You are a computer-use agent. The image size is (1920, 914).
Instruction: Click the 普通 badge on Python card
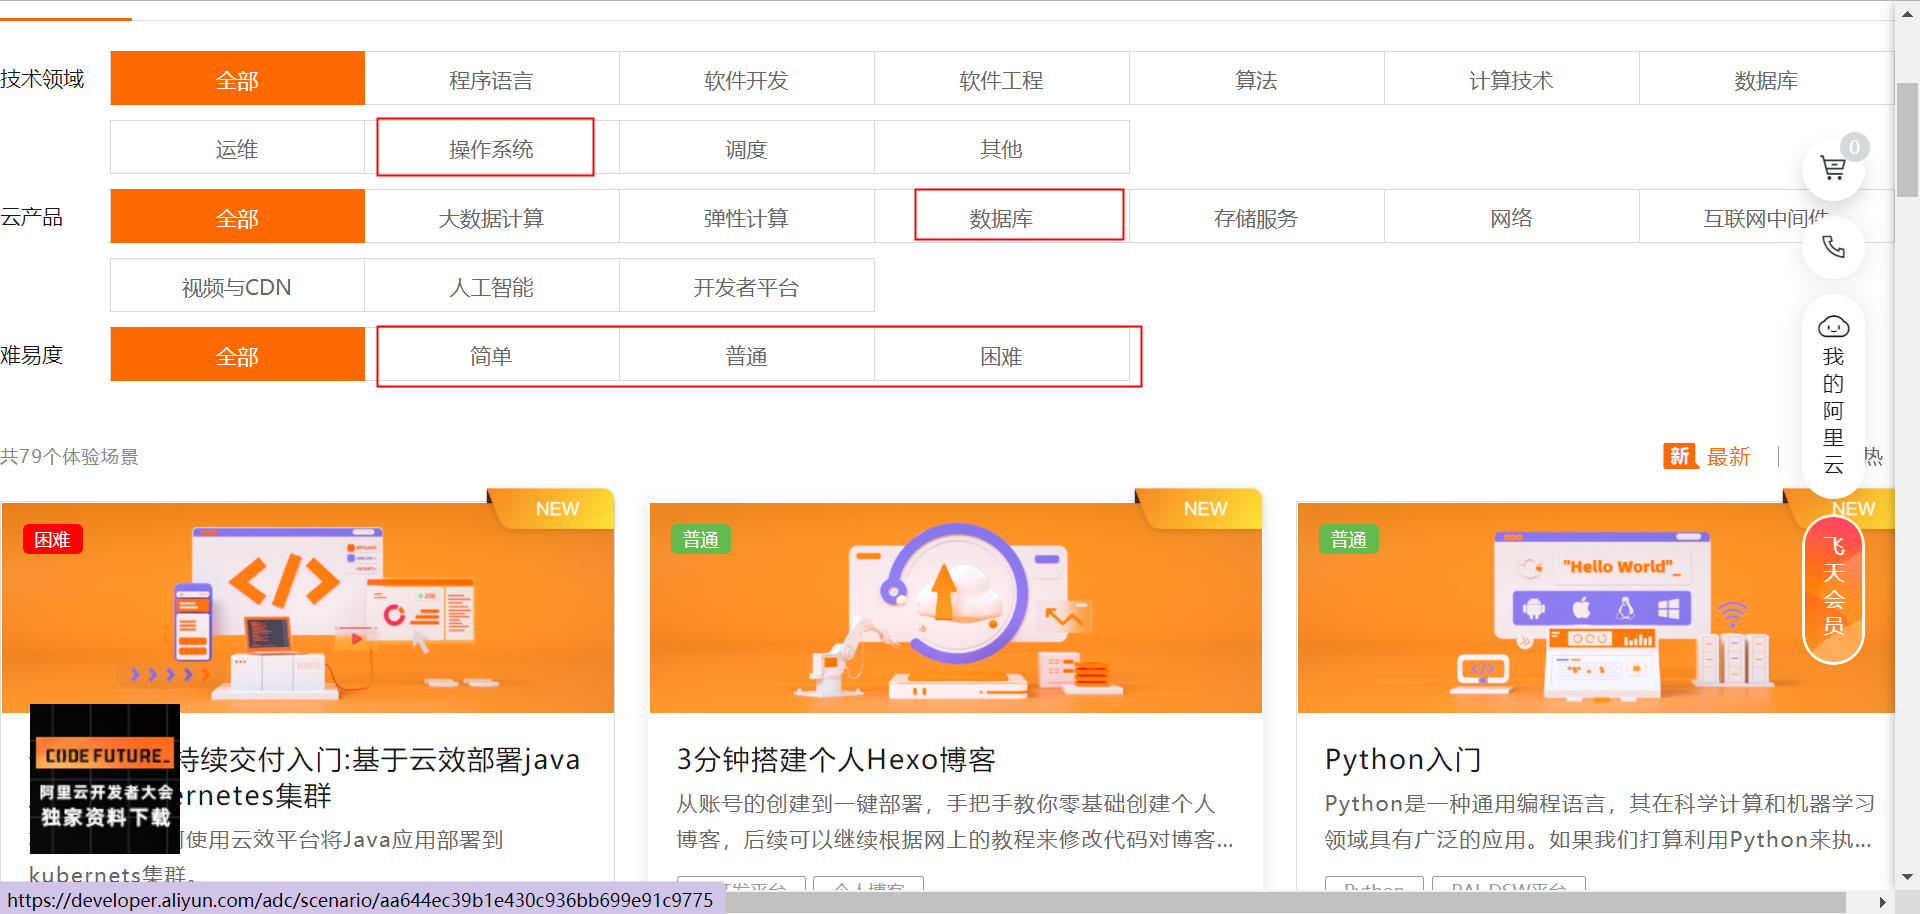(1349, 539)
